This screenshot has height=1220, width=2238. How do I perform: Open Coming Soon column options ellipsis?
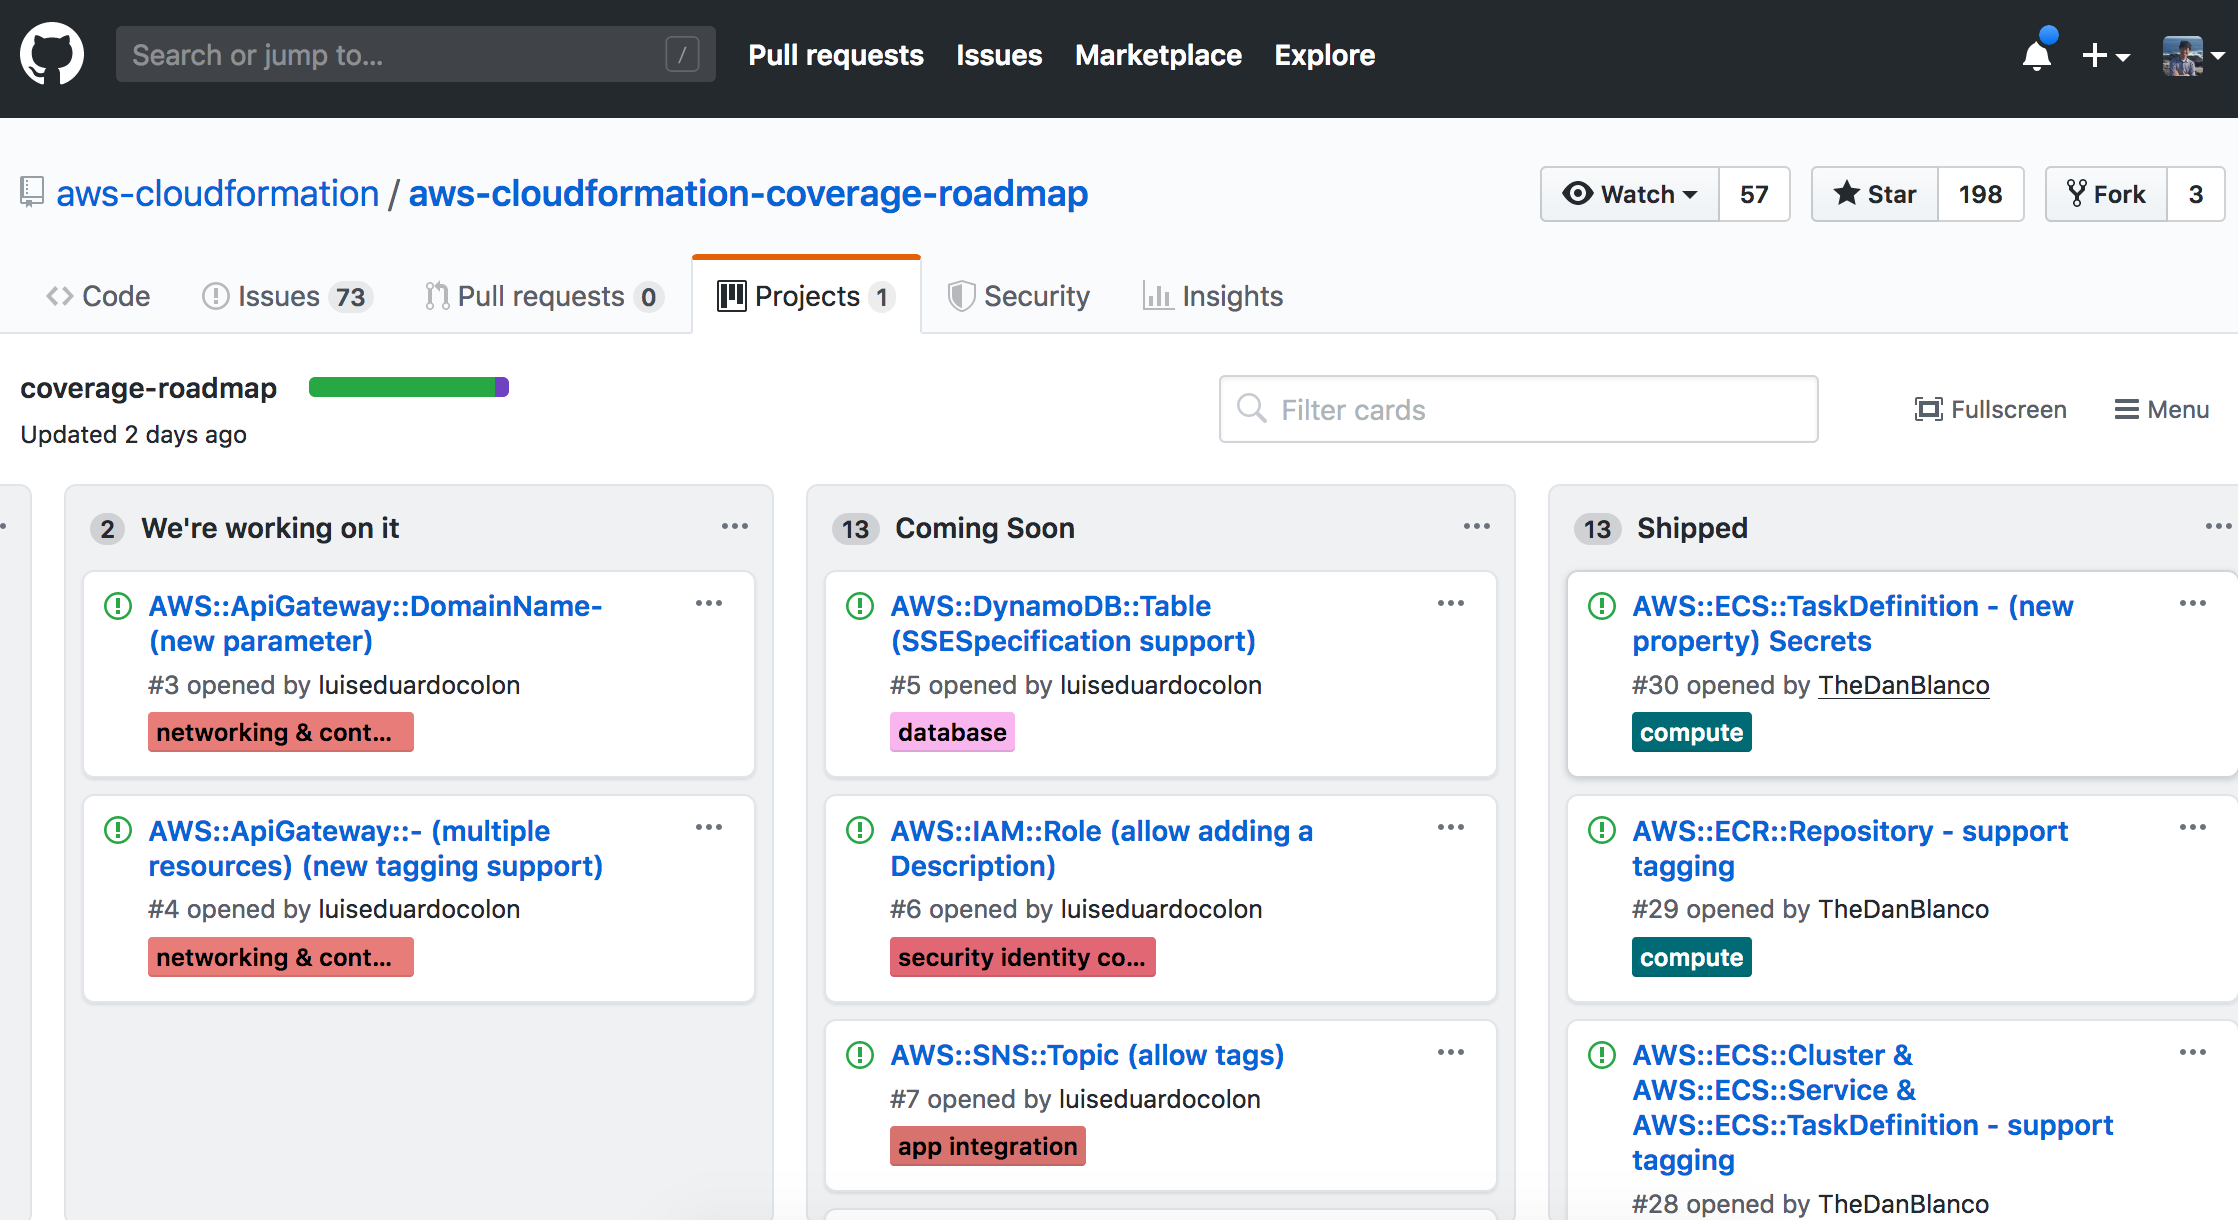pyautogui.click(x=1476, y=527)
